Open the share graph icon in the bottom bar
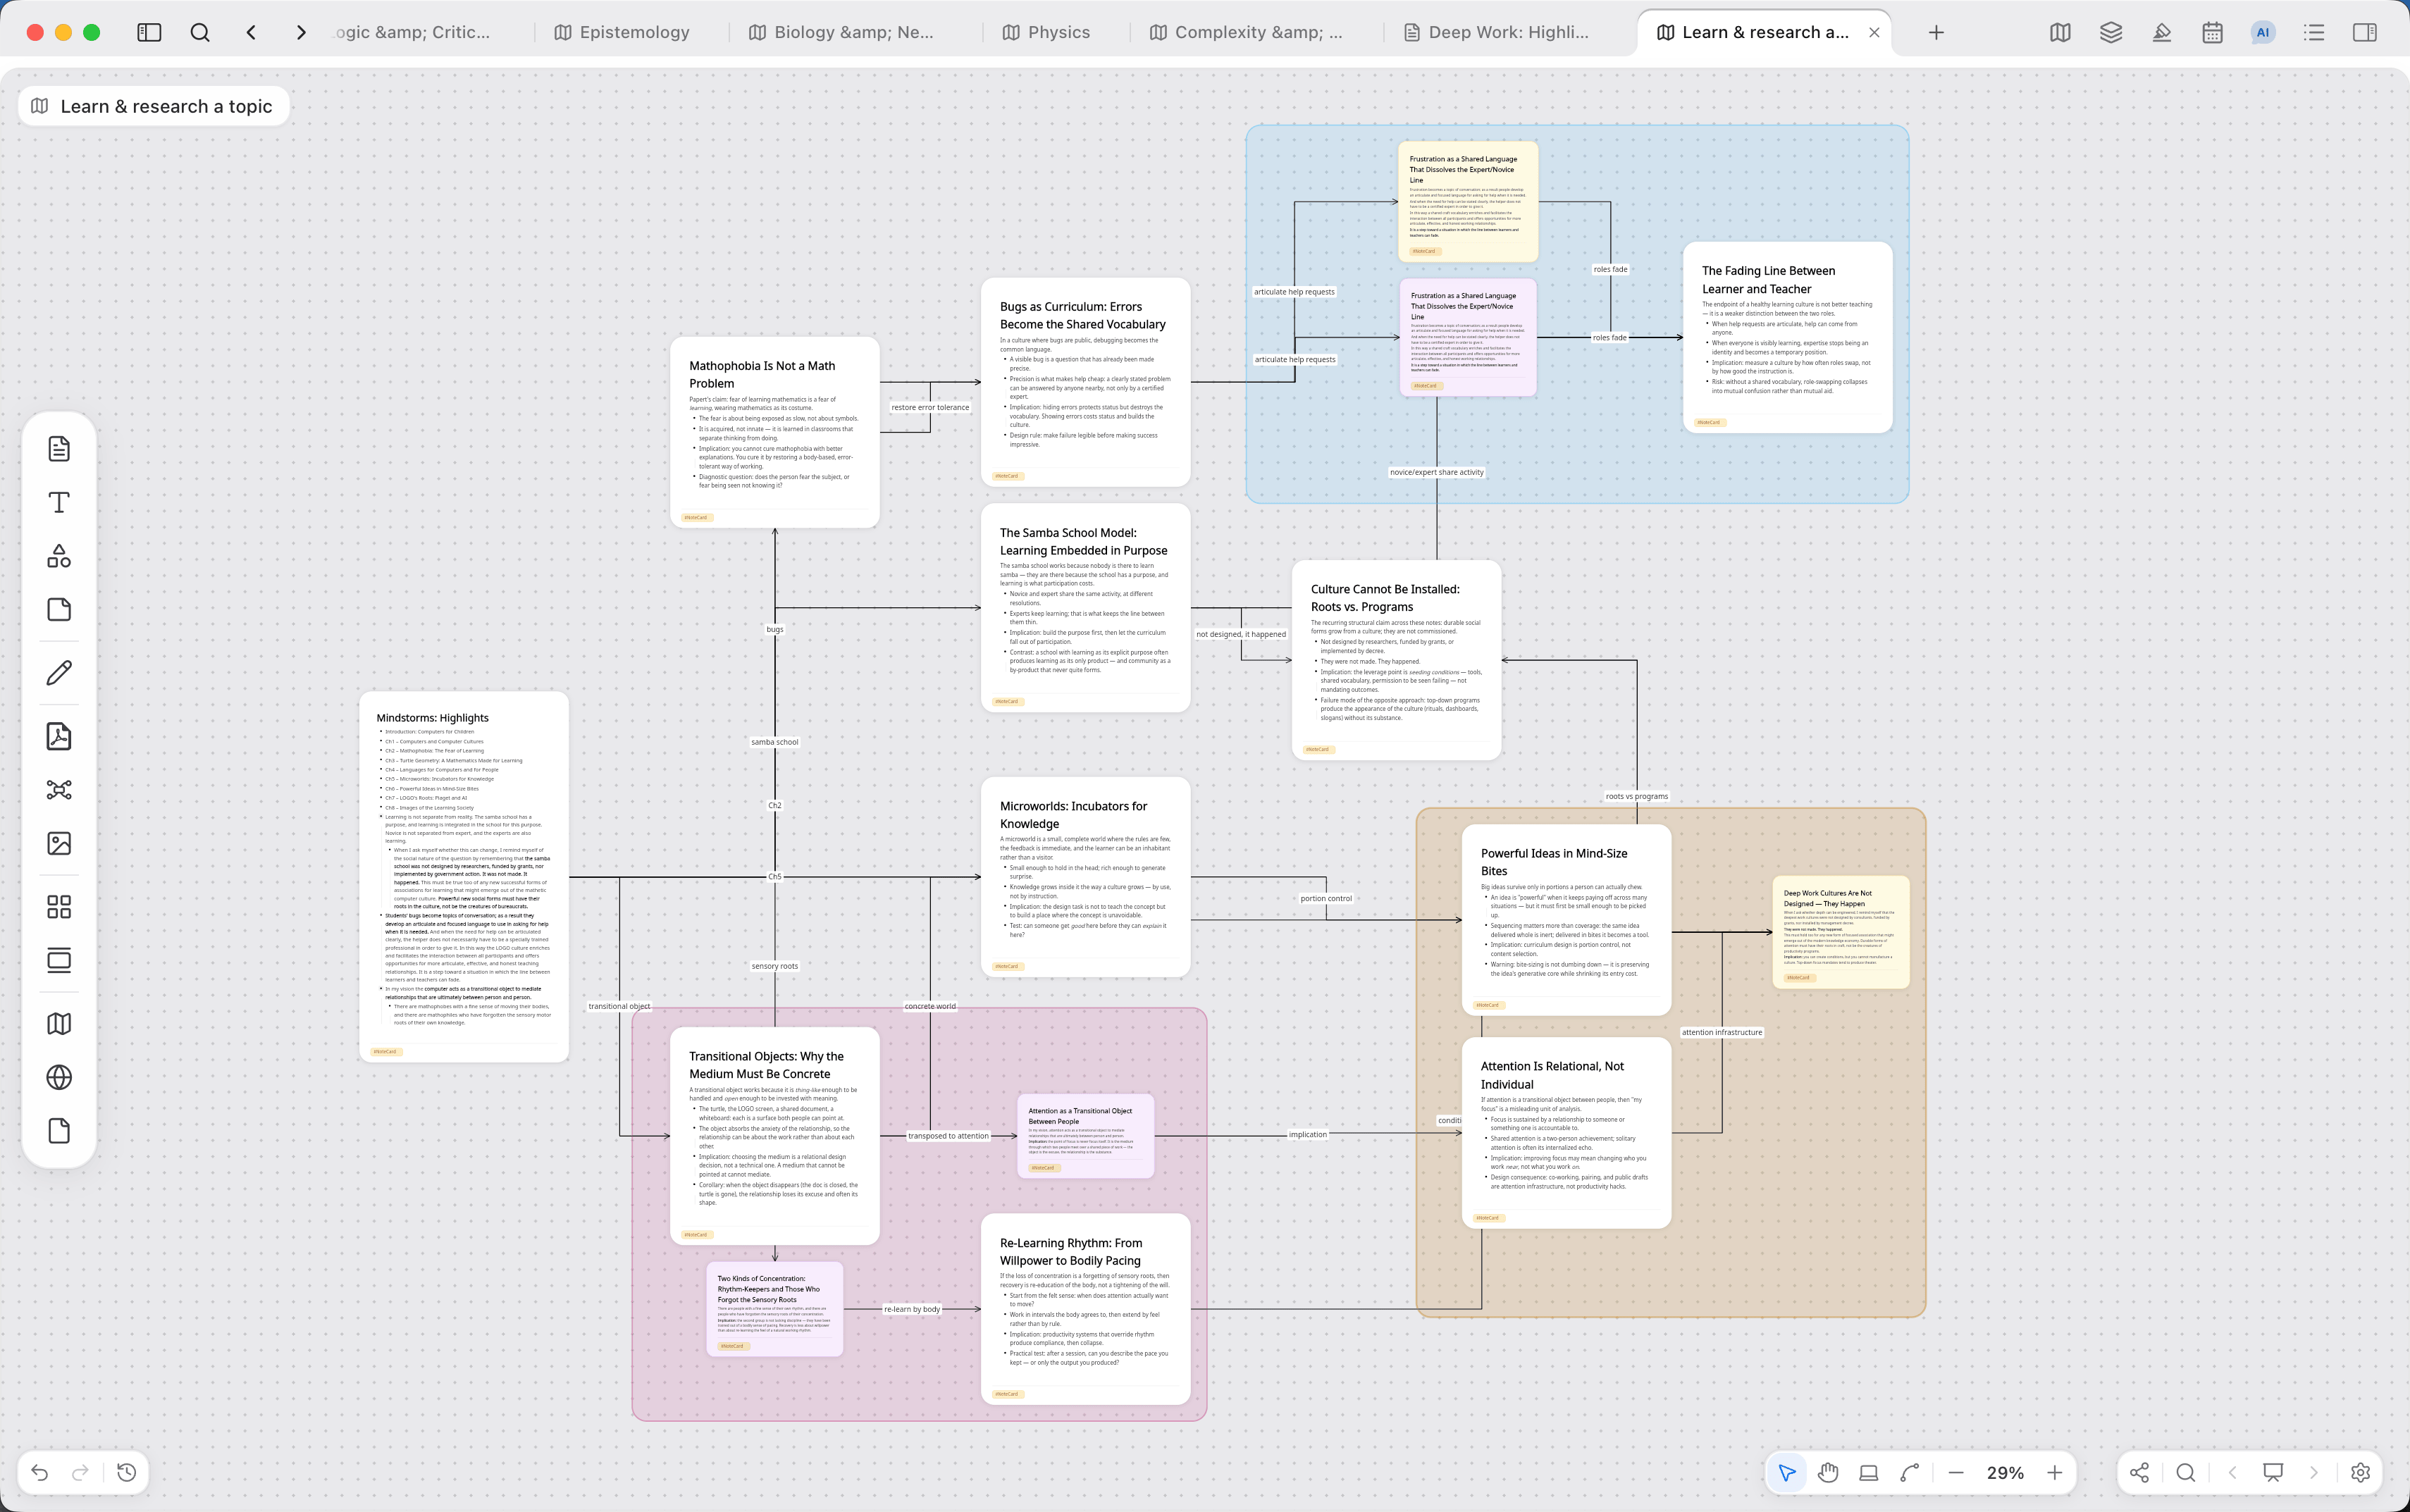This screenshot has width=2410, height=1512. (2139, 1472)
